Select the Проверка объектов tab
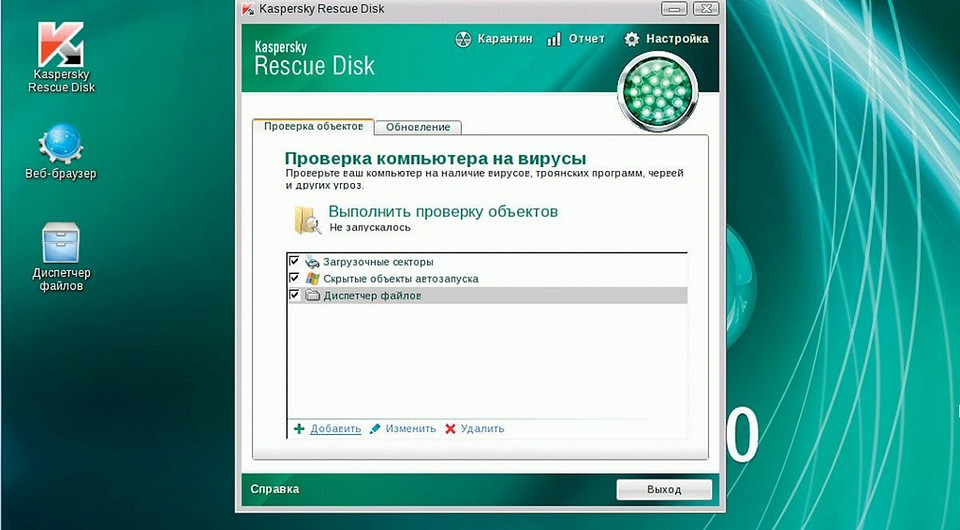The image size is (960, 530). tap(314, 126)
